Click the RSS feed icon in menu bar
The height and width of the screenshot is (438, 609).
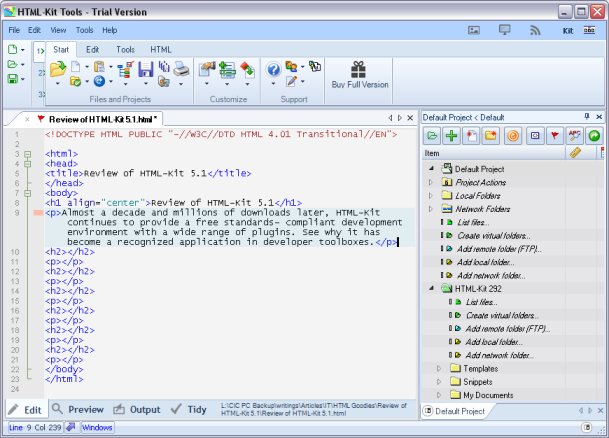(535, 30)
